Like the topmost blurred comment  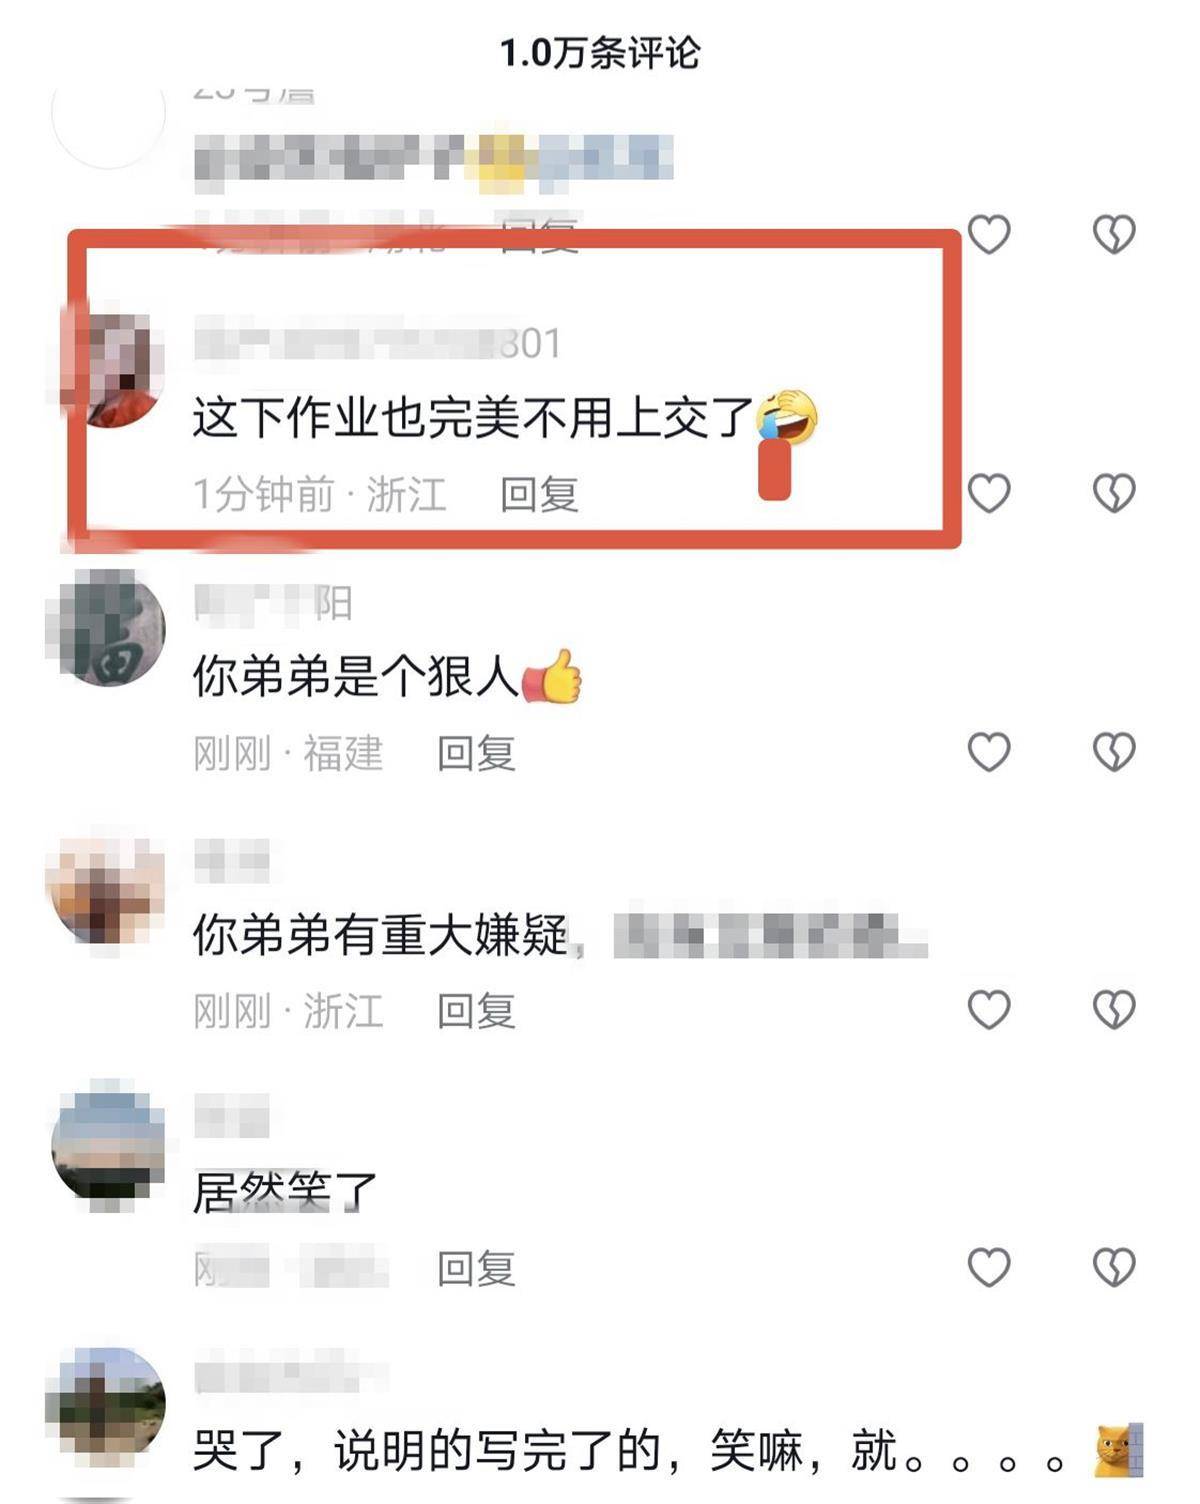989,235
